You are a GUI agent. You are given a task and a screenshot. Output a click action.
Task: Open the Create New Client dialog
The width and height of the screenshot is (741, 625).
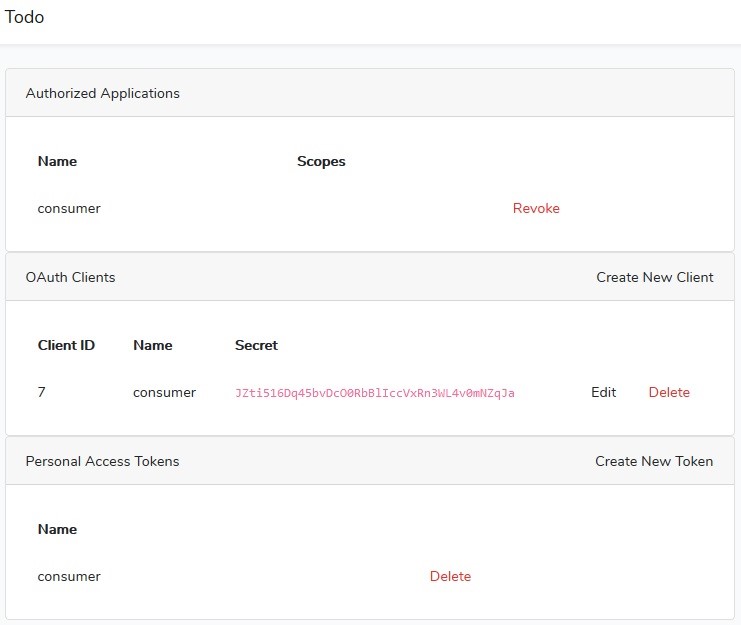coord(655,277)
